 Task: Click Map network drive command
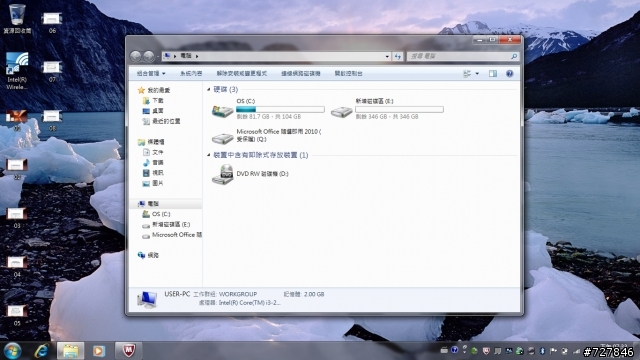pyautogui.click(x=301, y=73)
